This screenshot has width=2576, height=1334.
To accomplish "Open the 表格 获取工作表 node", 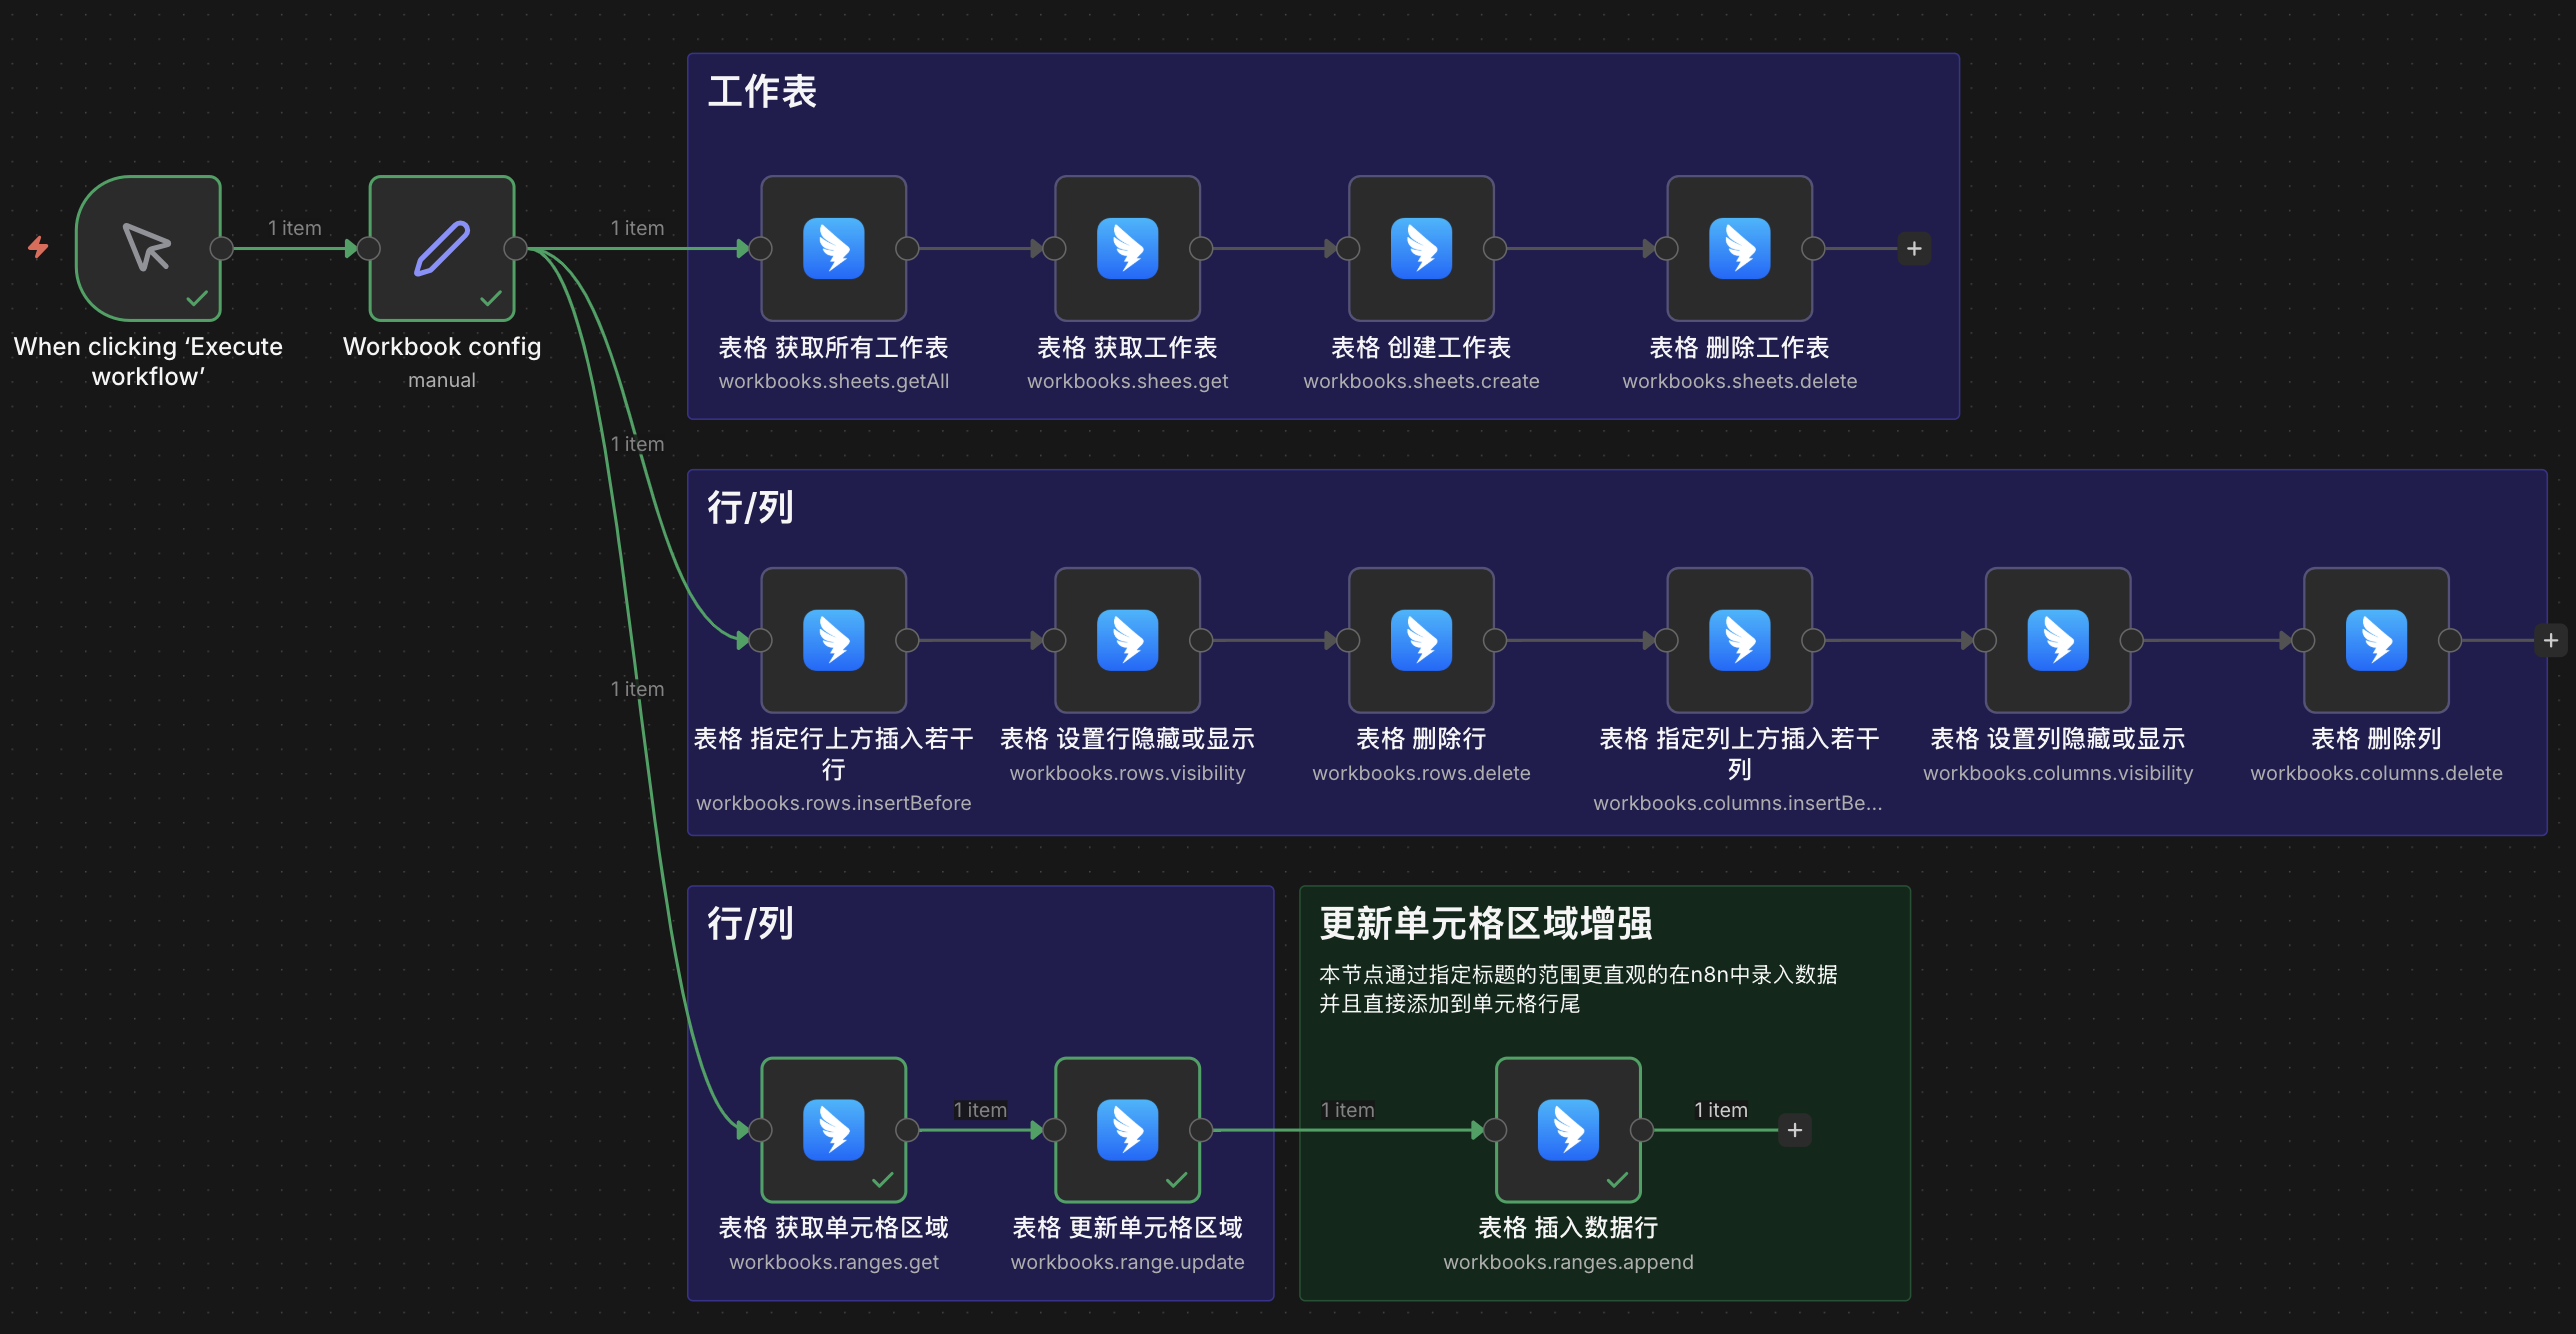I will pyautogui.click(x=1128, y=248).
